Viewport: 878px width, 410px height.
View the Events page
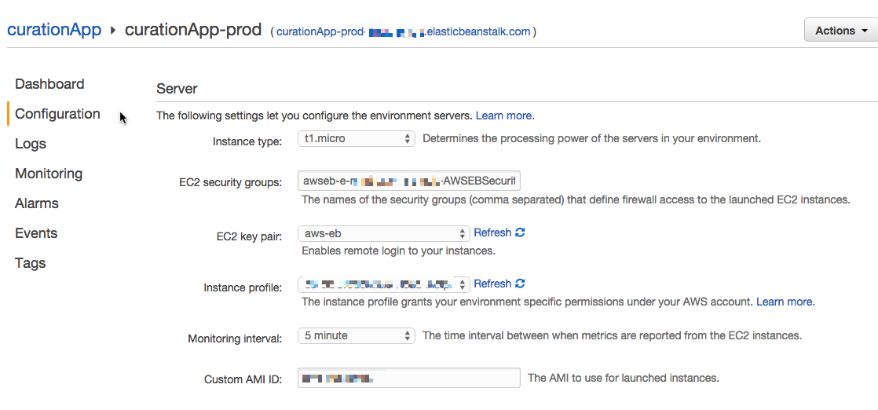coord(36,234)
